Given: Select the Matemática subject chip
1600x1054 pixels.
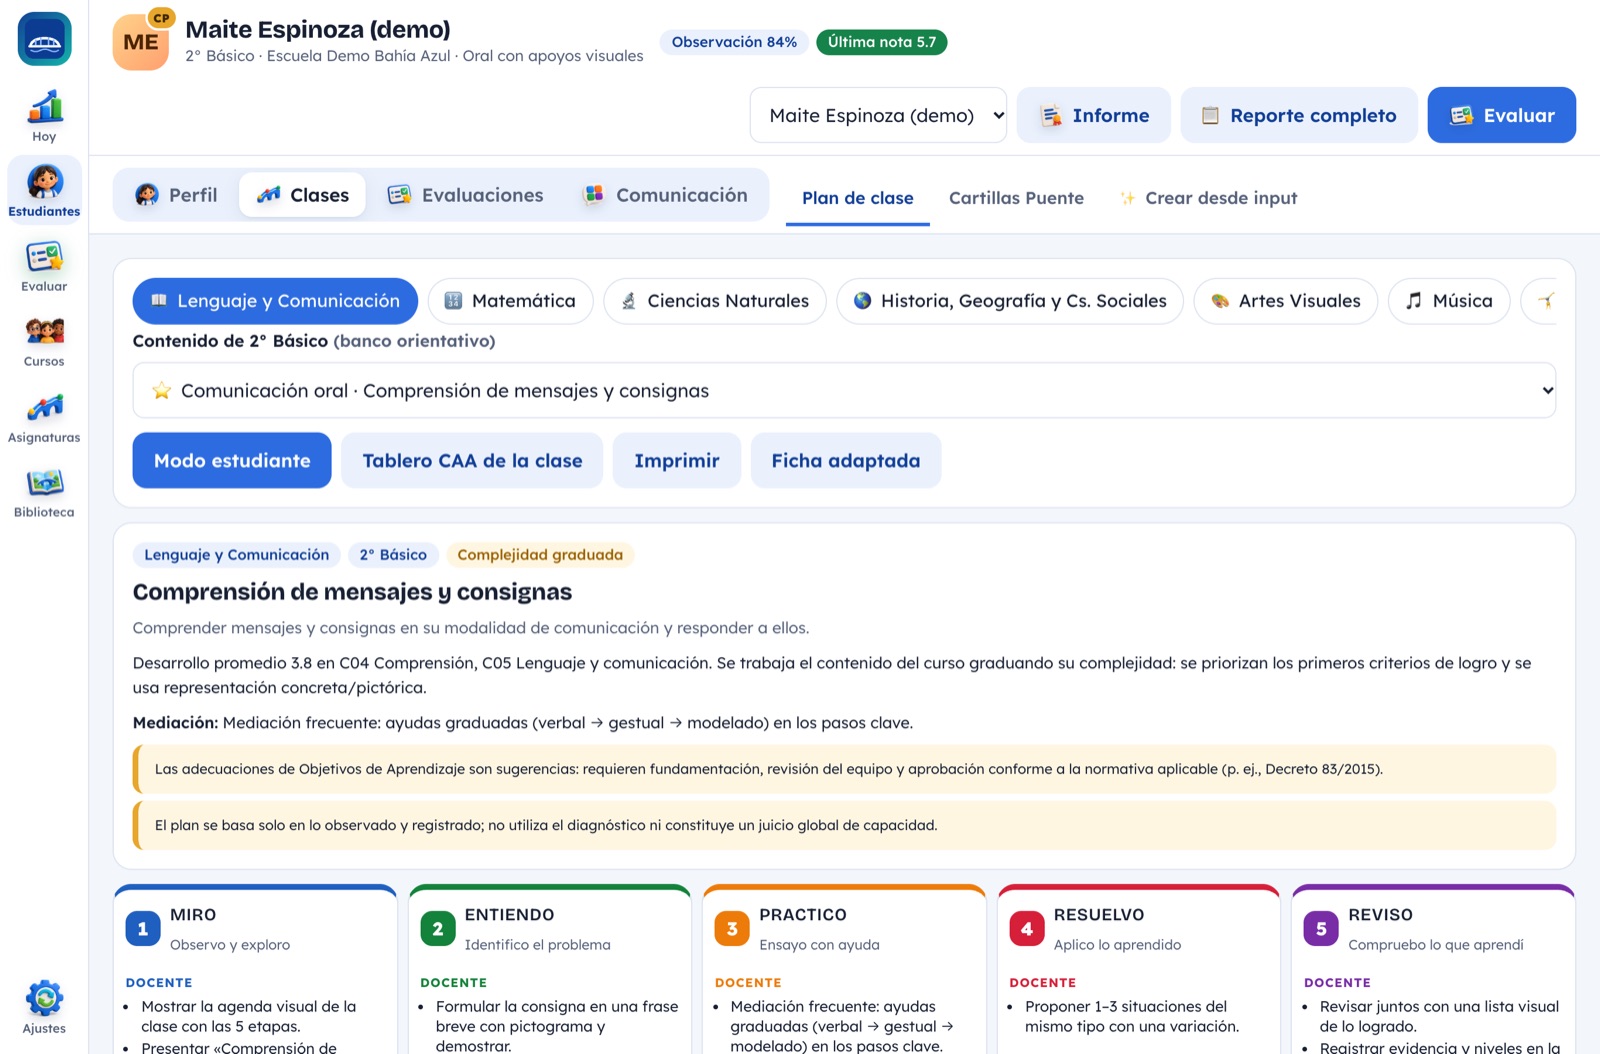Looking at the screenshot, I should pyautogui.click(x=511, y=301).
